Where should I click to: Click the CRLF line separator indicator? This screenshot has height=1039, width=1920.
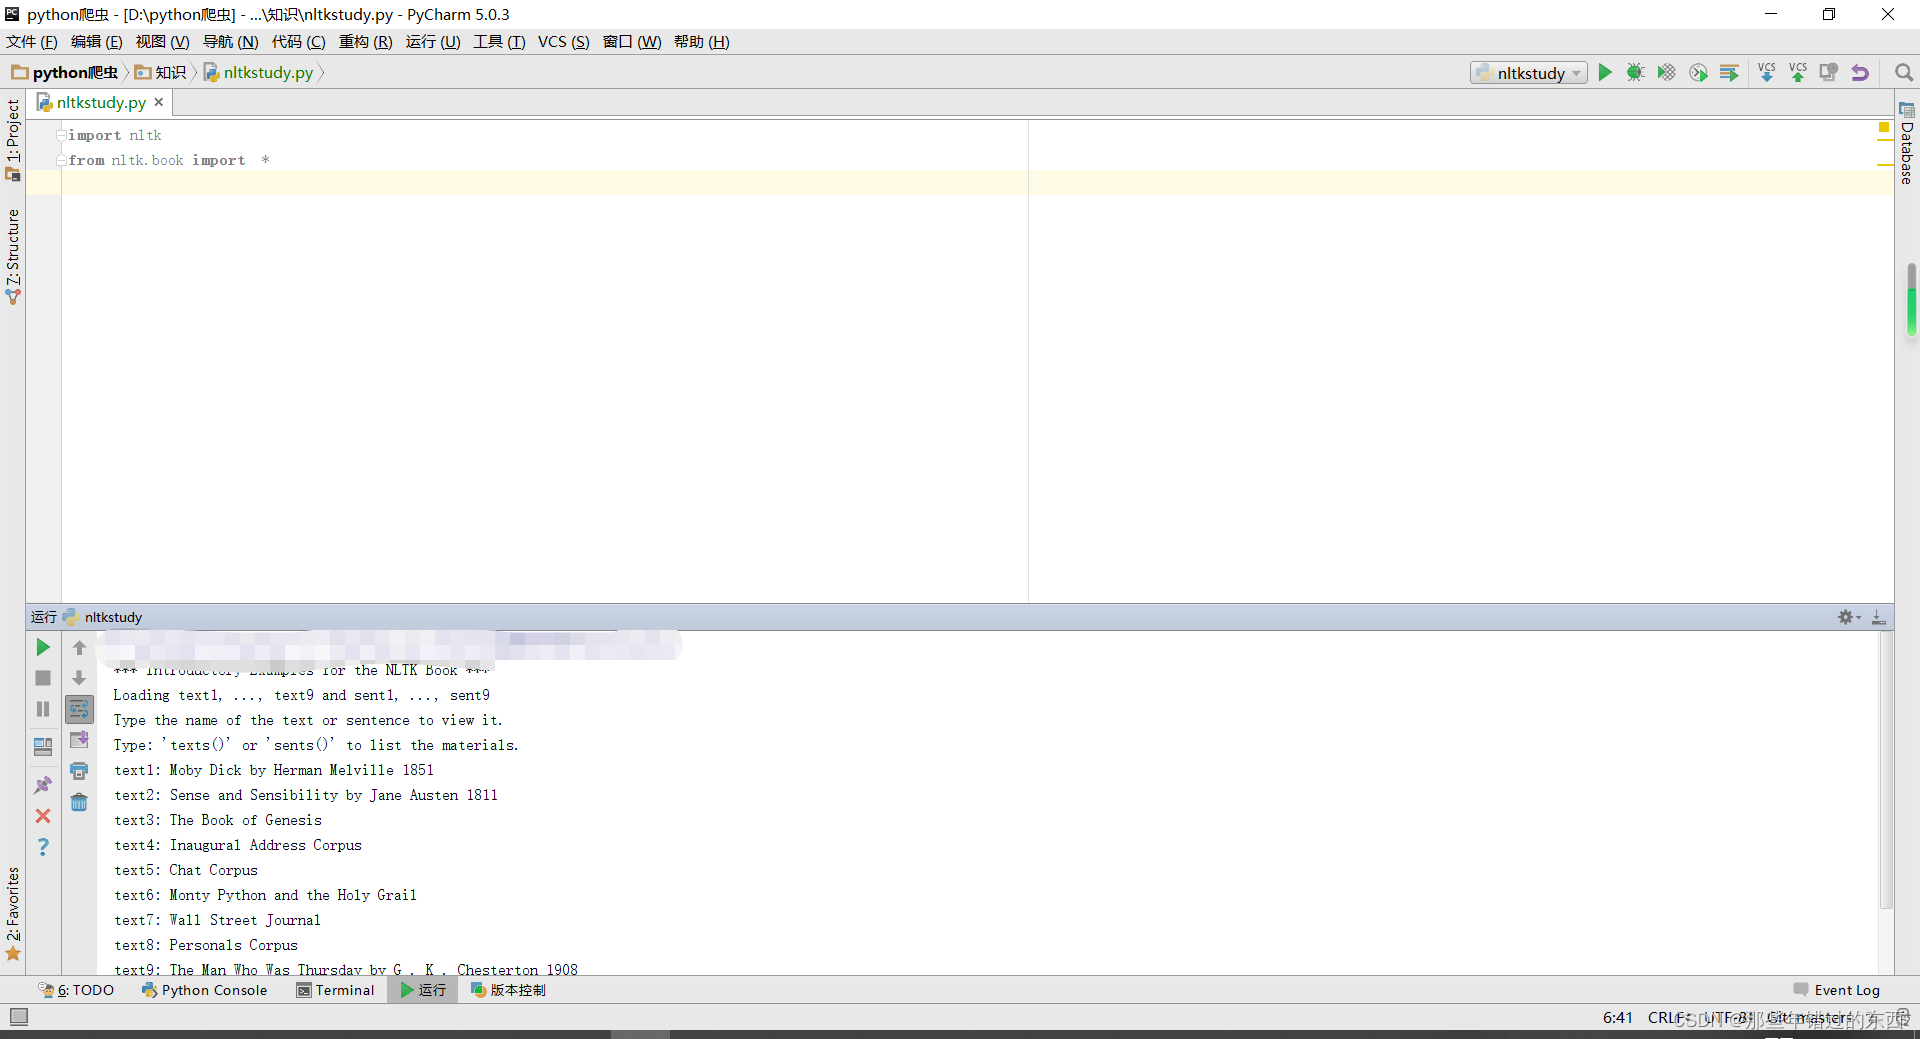(x=1668, y=1017)
